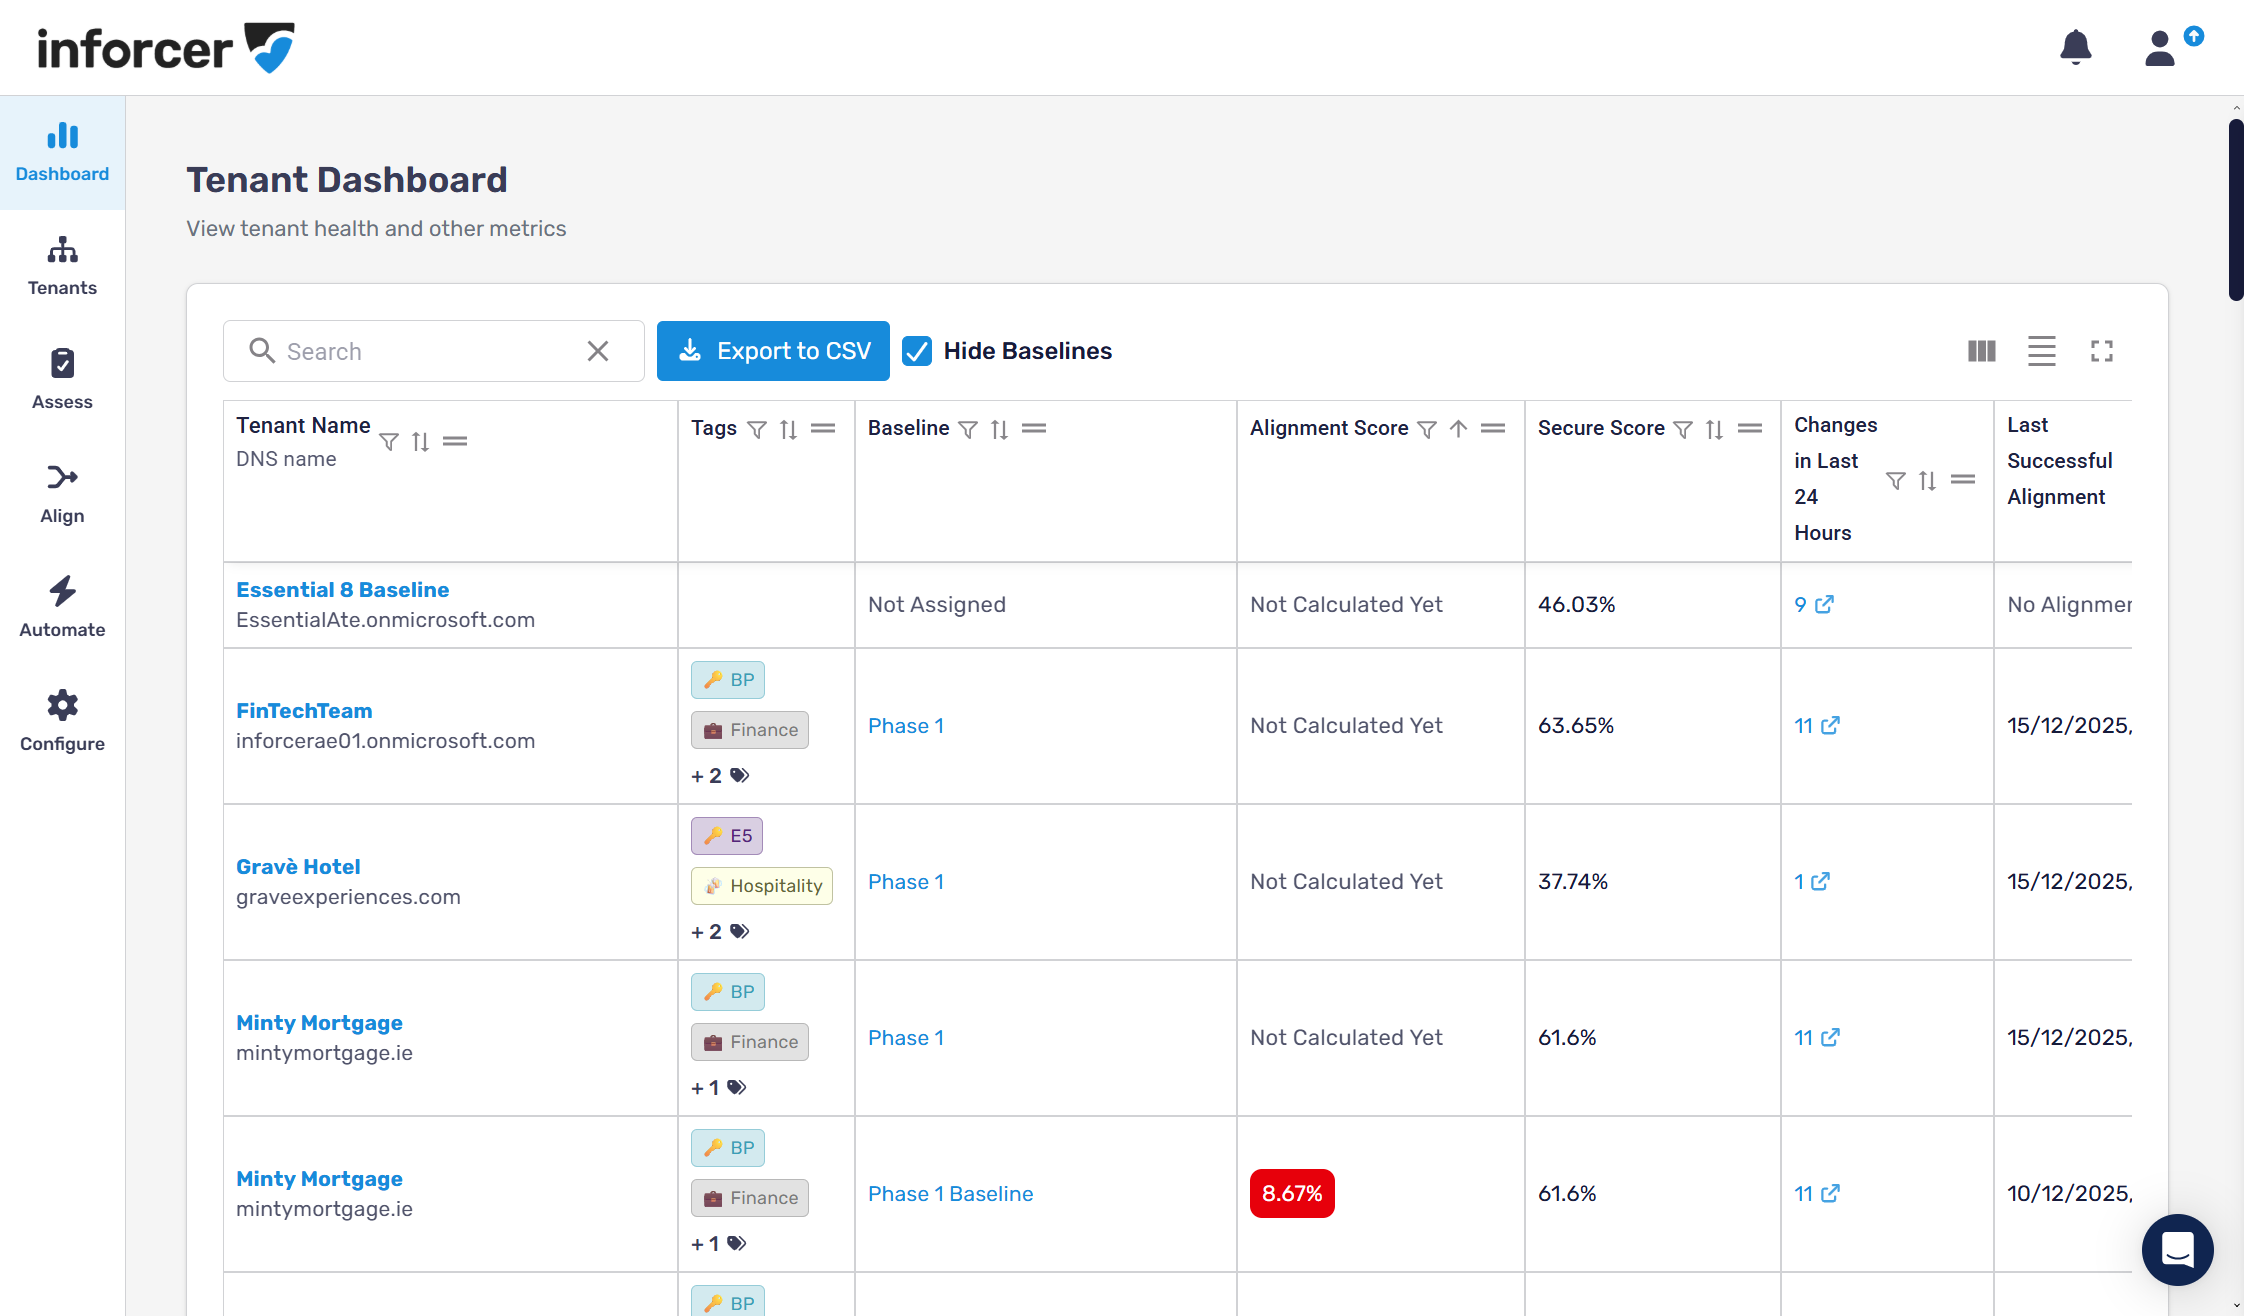Clear the search field
The image size is (2244, 1316).
tap(598, 351)
